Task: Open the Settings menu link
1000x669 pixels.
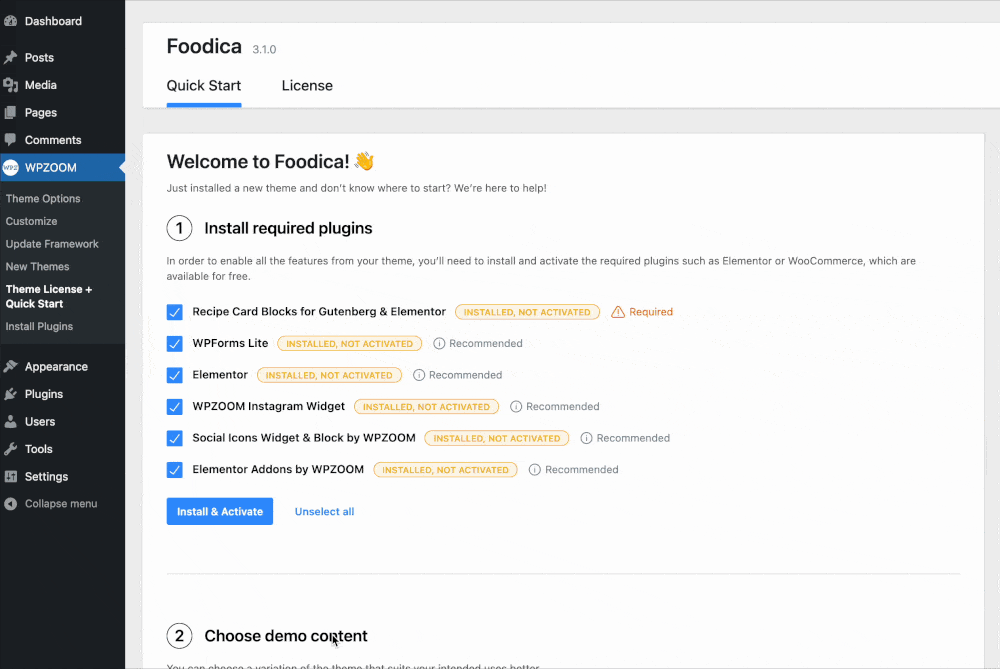Action: tap(47, 476)
